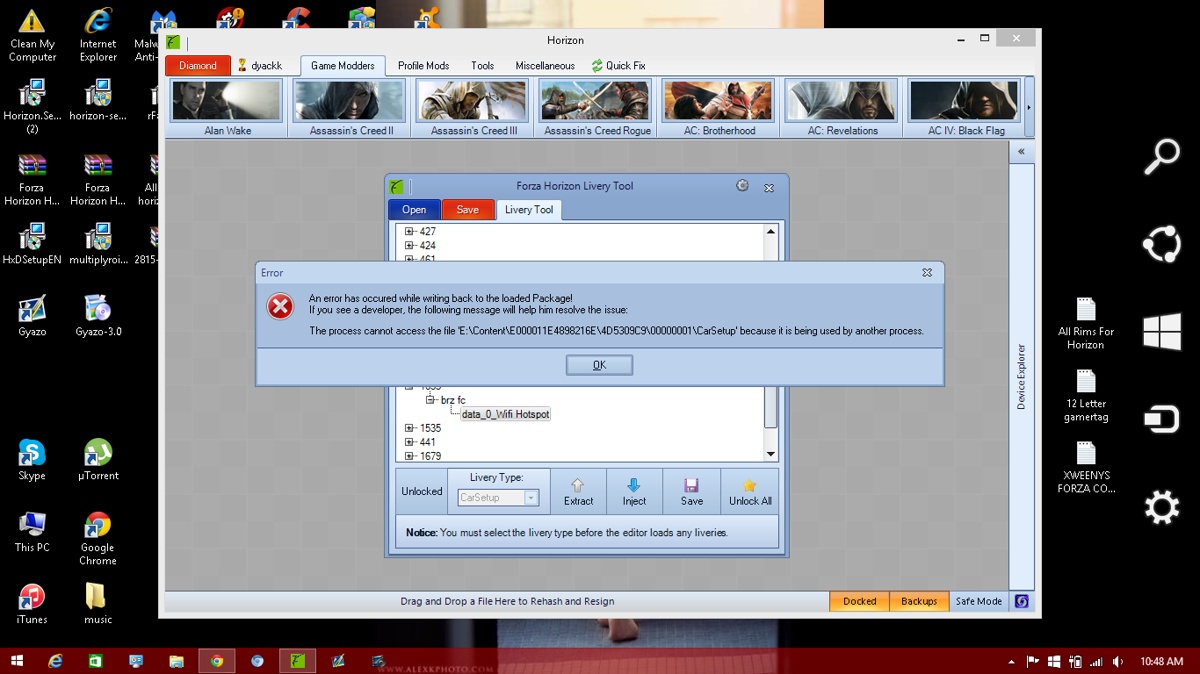
Task: Open the AC: Brotherhood modder
Action: tap(720, 108)
